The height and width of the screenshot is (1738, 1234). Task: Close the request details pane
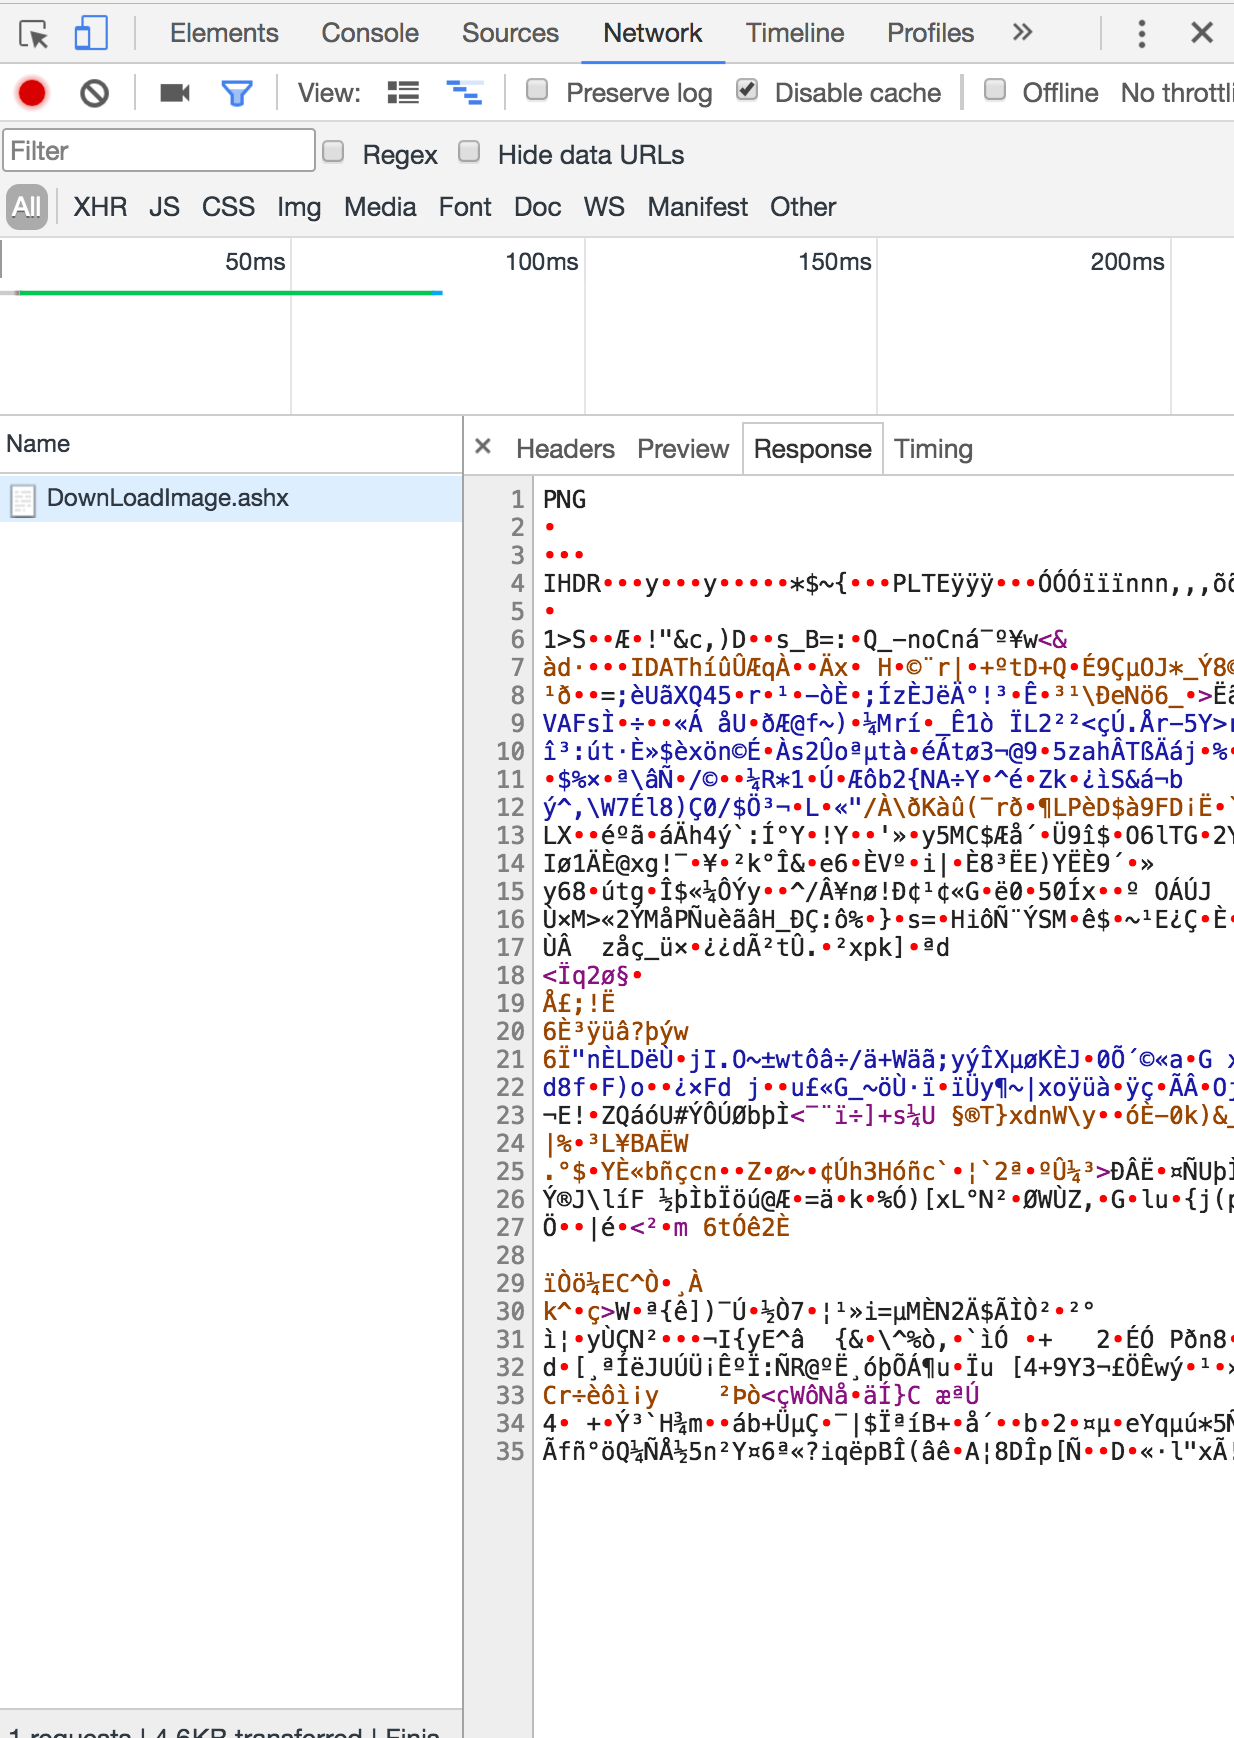click(x=483, y=446)
